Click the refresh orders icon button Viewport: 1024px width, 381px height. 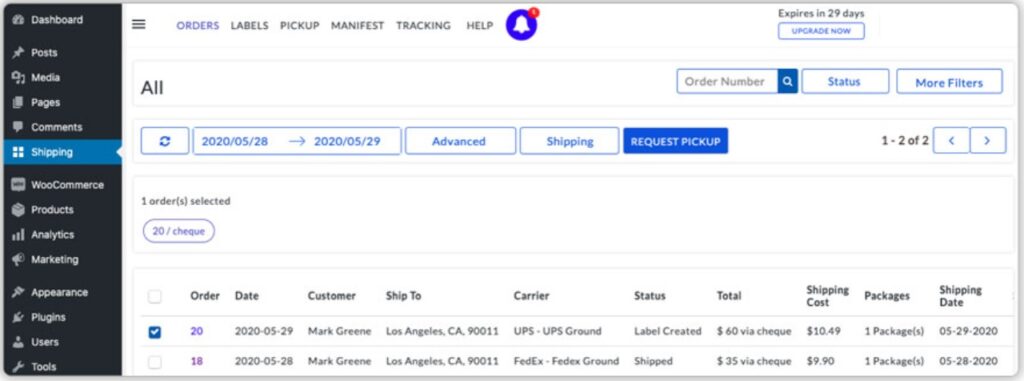[x=165, y=141]
